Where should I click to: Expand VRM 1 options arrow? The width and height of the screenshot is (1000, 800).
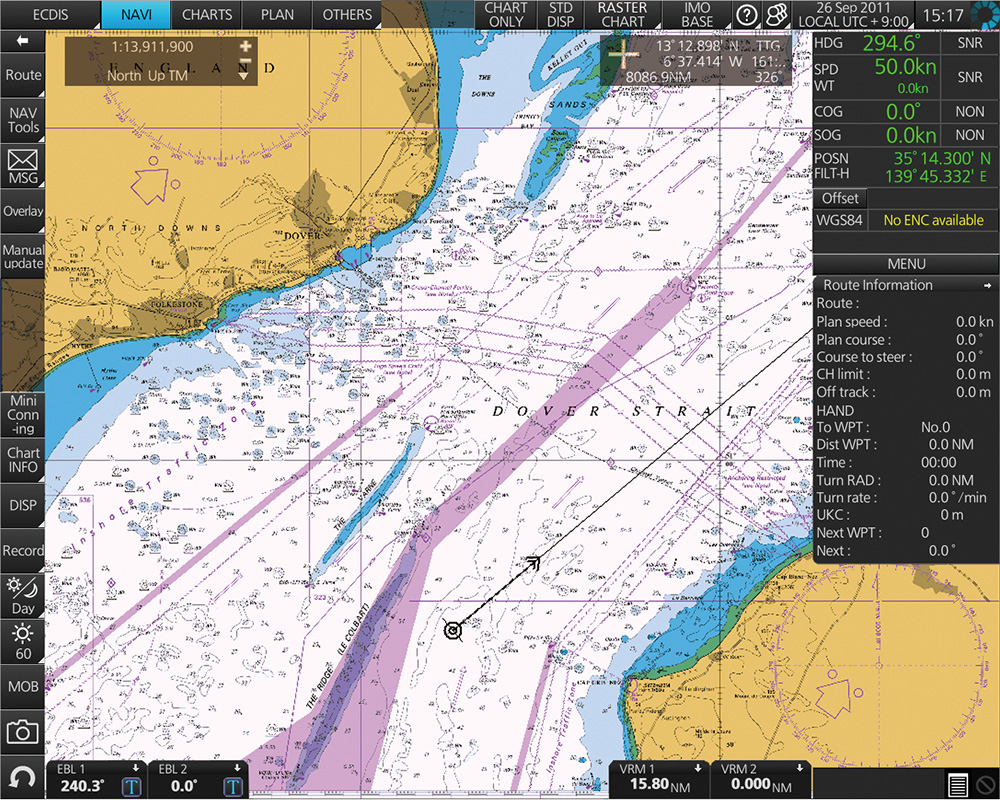[698, 768]
